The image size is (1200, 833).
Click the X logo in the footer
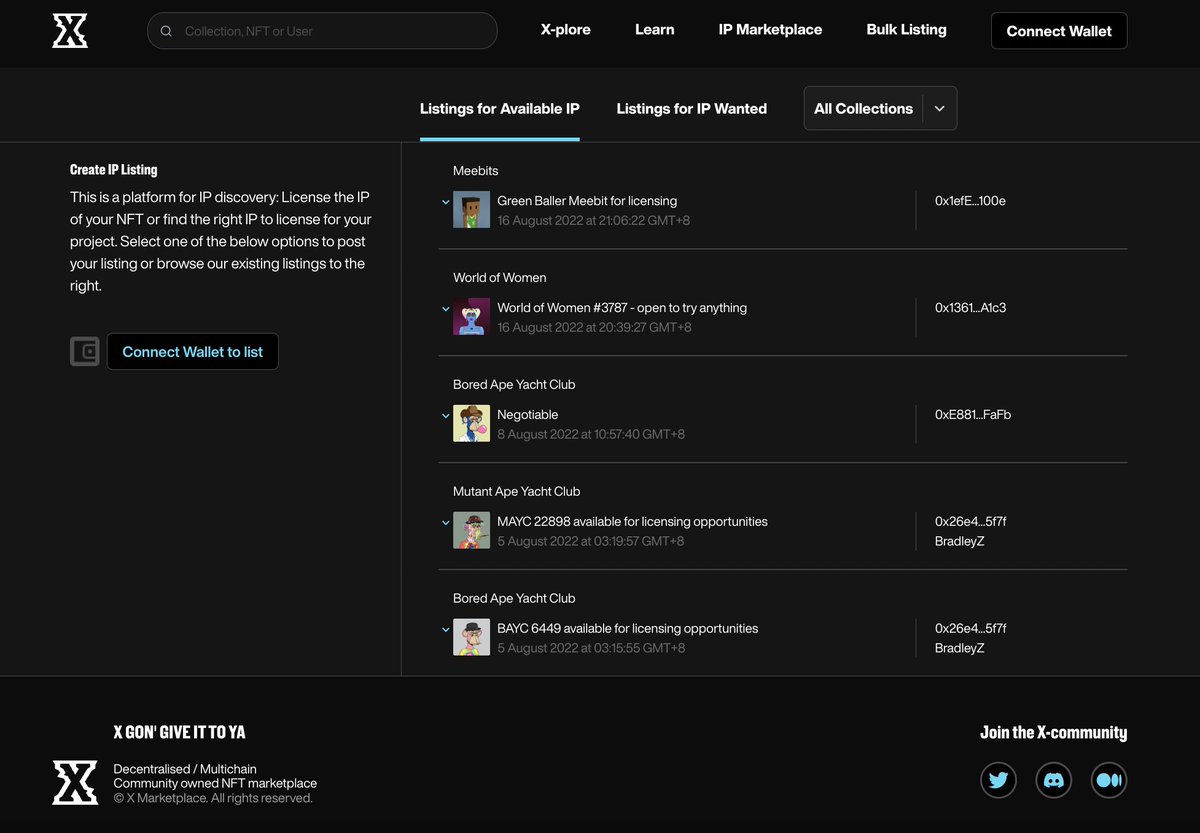click(x=75, y=783)
